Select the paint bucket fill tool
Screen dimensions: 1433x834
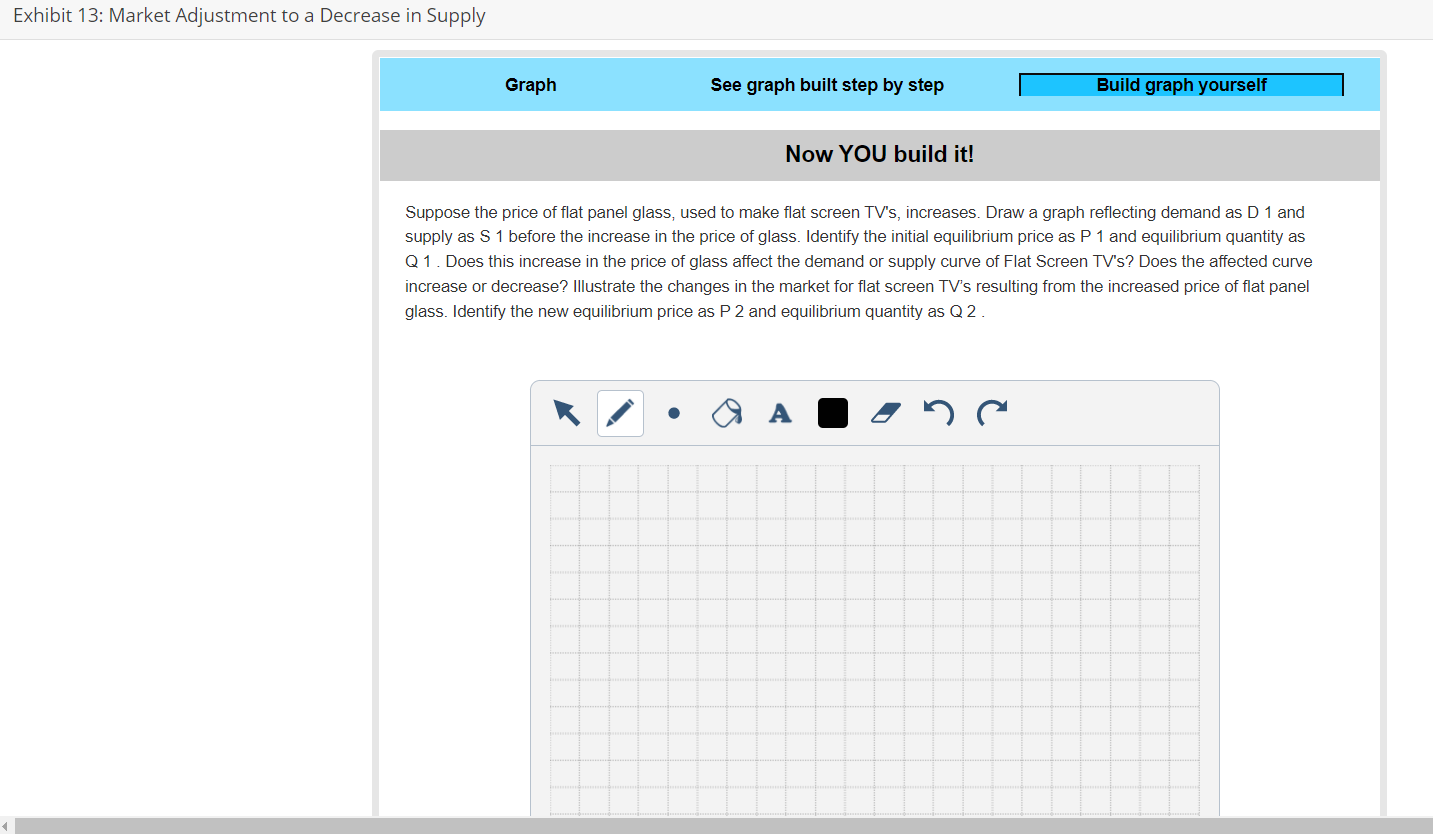click(x=726, y=413)
